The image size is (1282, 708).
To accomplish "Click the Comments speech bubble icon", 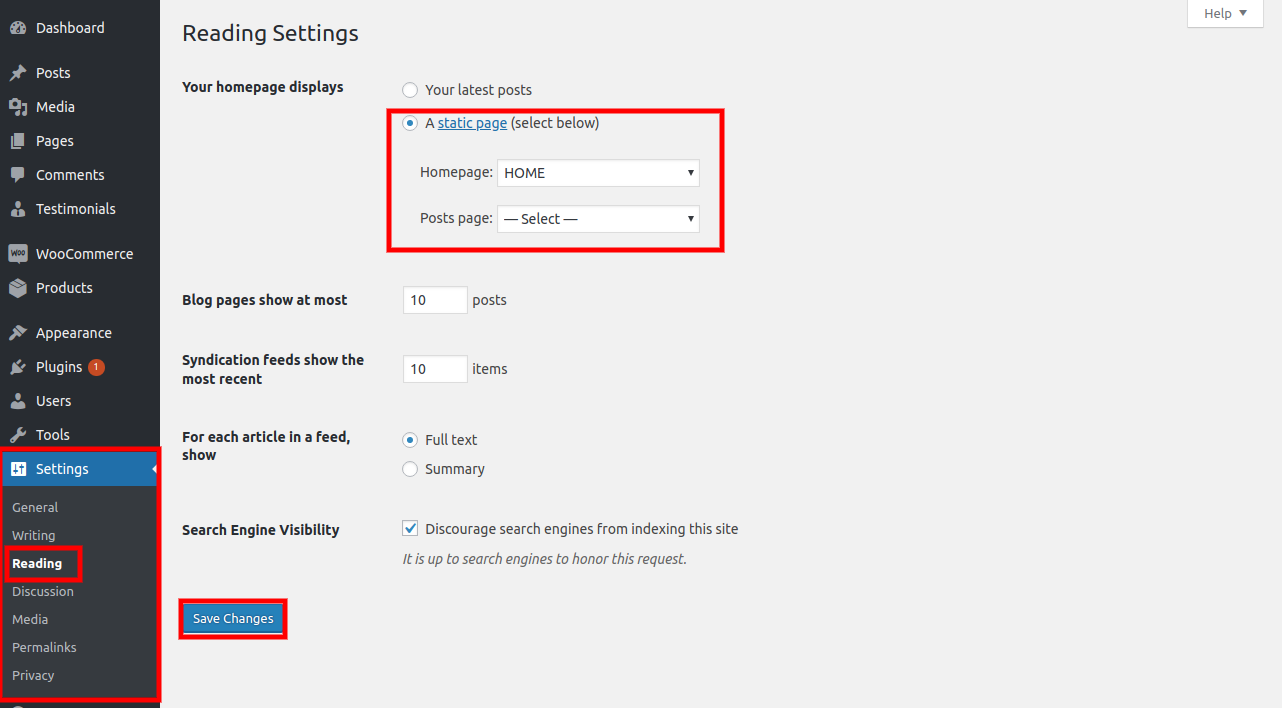I will click(18, 175).
